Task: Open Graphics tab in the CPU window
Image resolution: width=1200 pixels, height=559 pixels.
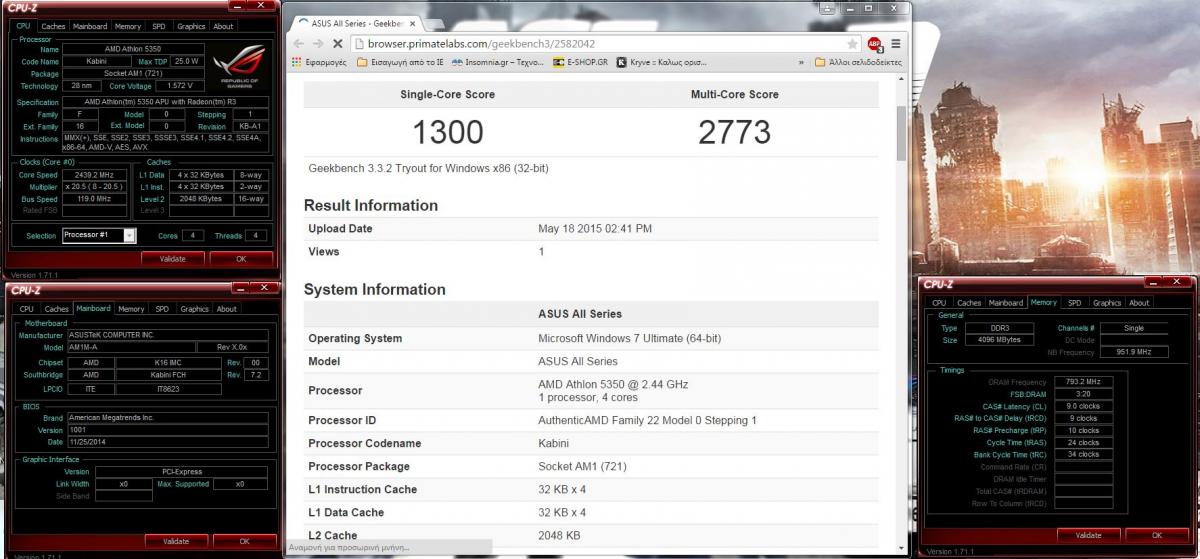Action: tap(191, 27)
